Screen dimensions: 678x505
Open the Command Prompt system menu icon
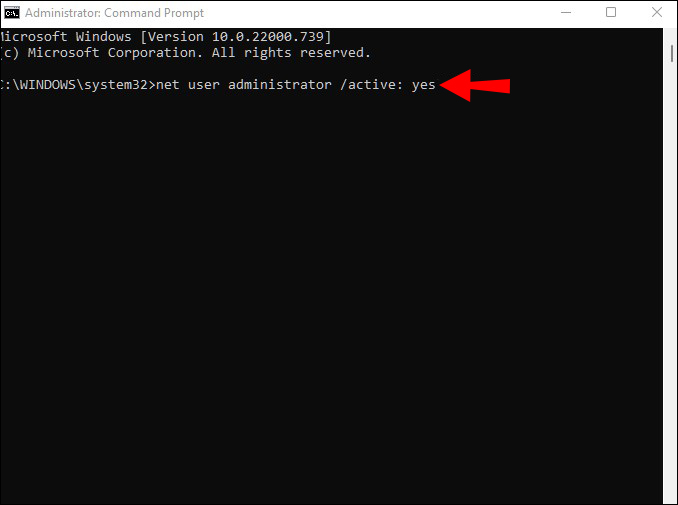(x=12, y=13)
